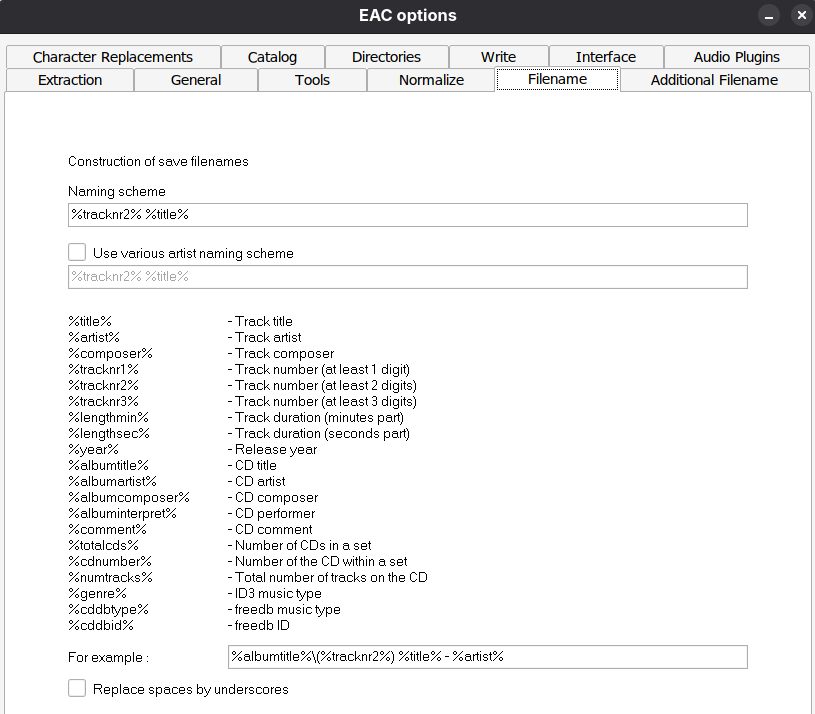Click the Naming scheme input field
Screen dimensions: 815x714
(407, 215)
